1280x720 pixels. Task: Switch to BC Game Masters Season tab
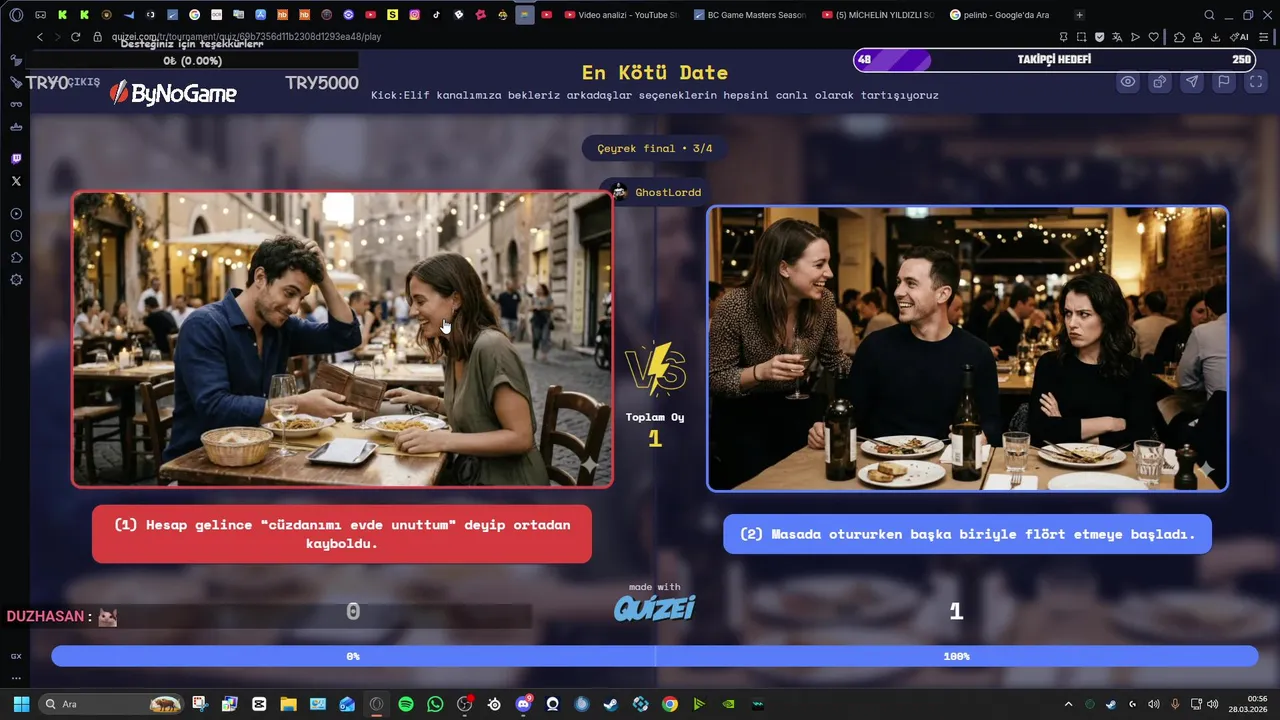750,15
